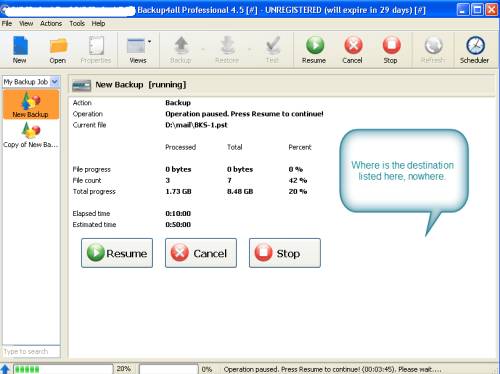
Task: Open the Actions menu
Action: [51, 23]
